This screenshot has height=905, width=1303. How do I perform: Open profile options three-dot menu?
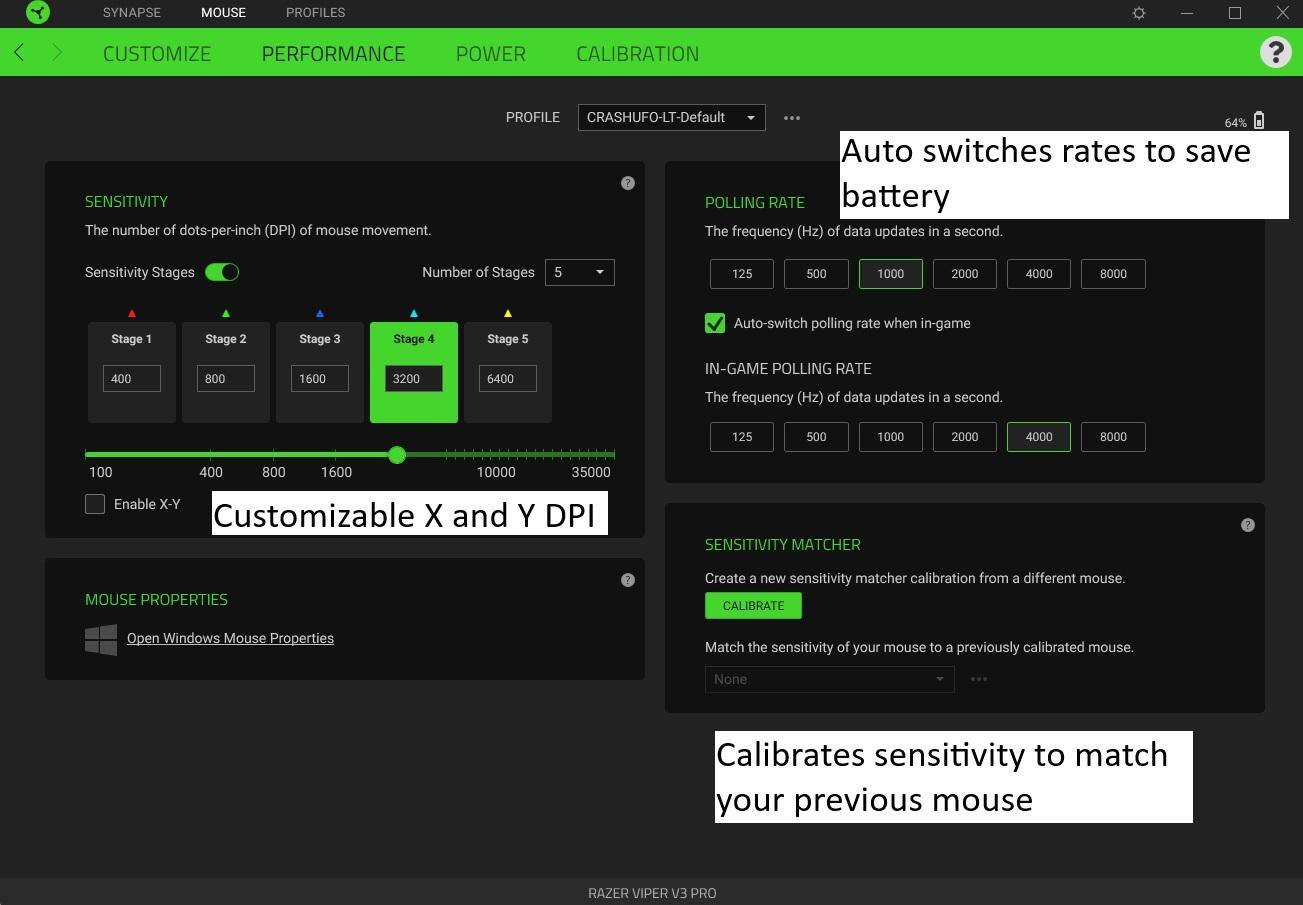coord(792,118)
